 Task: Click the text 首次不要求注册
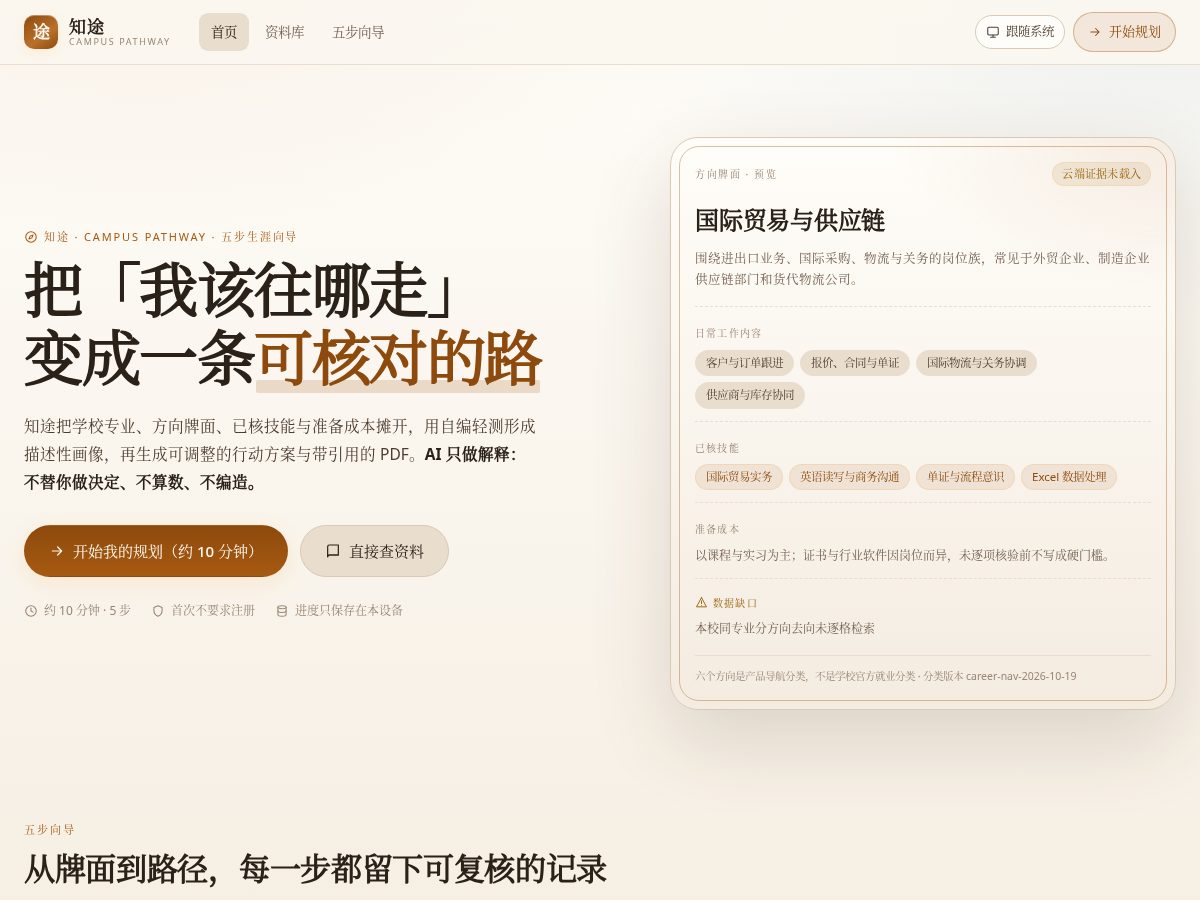[213, 610]
